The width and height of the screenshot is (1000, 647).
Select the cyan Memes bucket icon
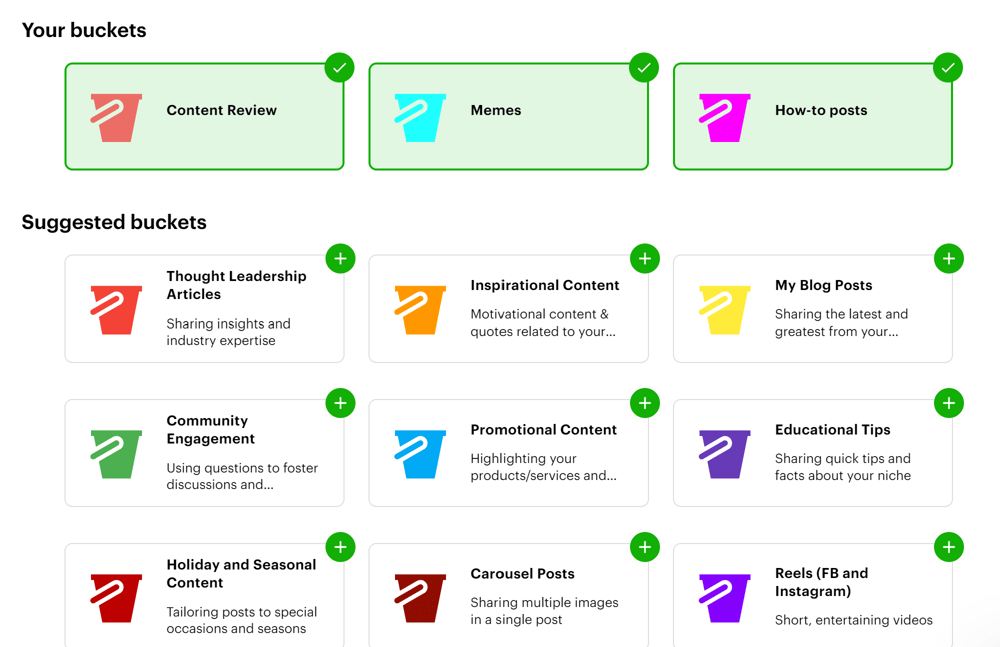pyautogui.click(x=420, y=117)
